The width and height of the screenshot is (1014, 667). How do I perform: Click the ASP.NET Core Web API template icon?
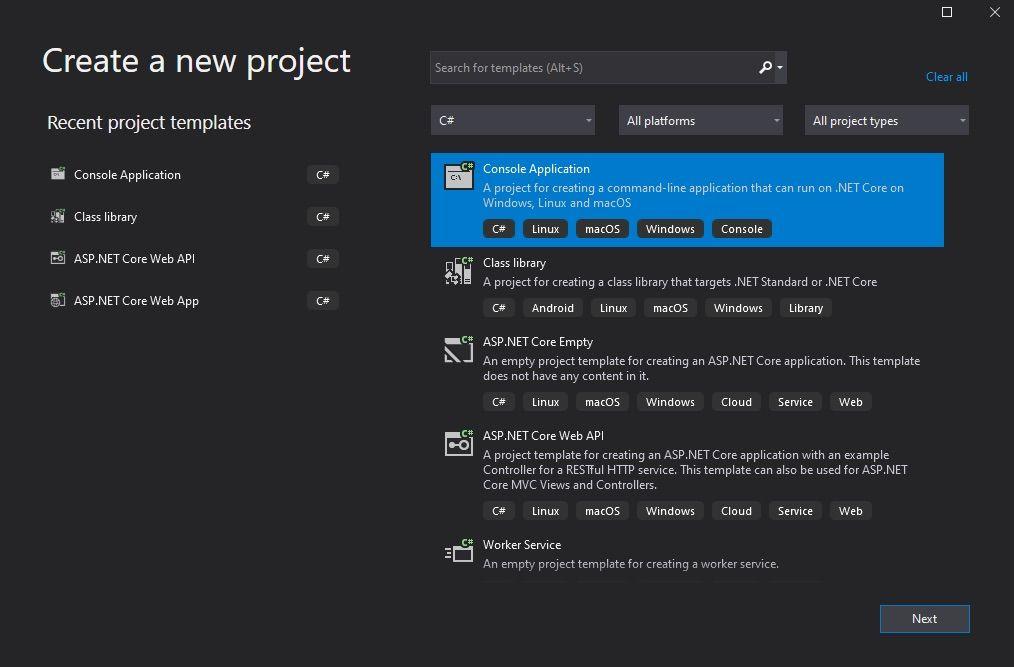tap(458, 443)
